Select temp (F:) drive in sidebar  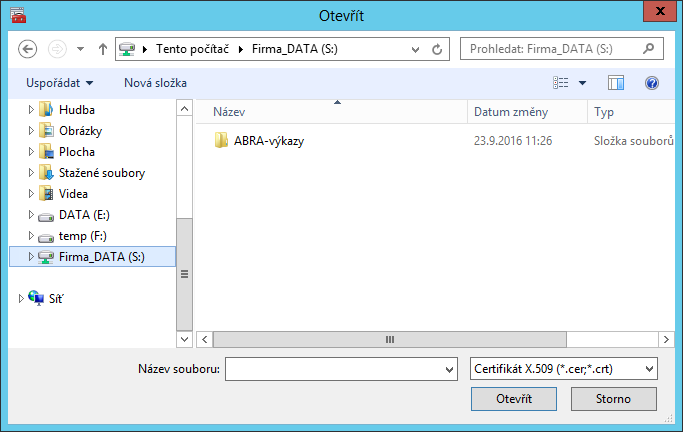82,236
